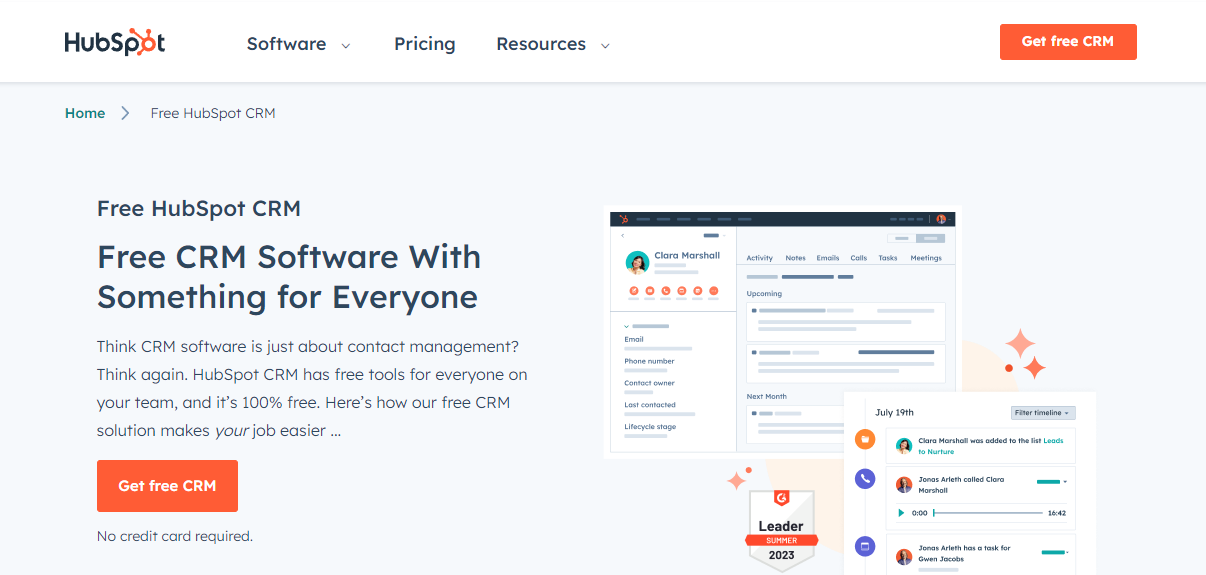Click the call recording progress slider

pyautogui.click(x=987, y=513)
